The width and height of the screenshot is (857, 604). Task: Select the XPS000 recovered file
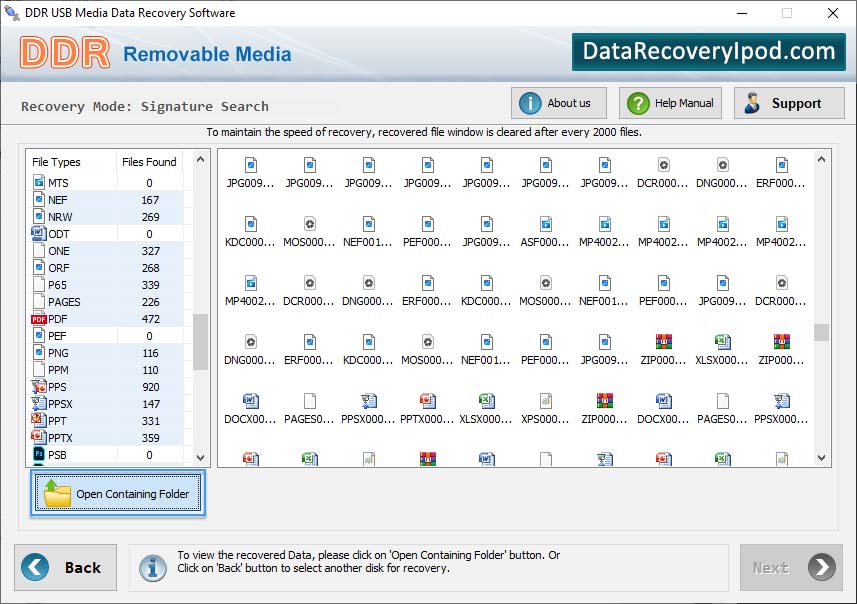[x=545, y=409]
